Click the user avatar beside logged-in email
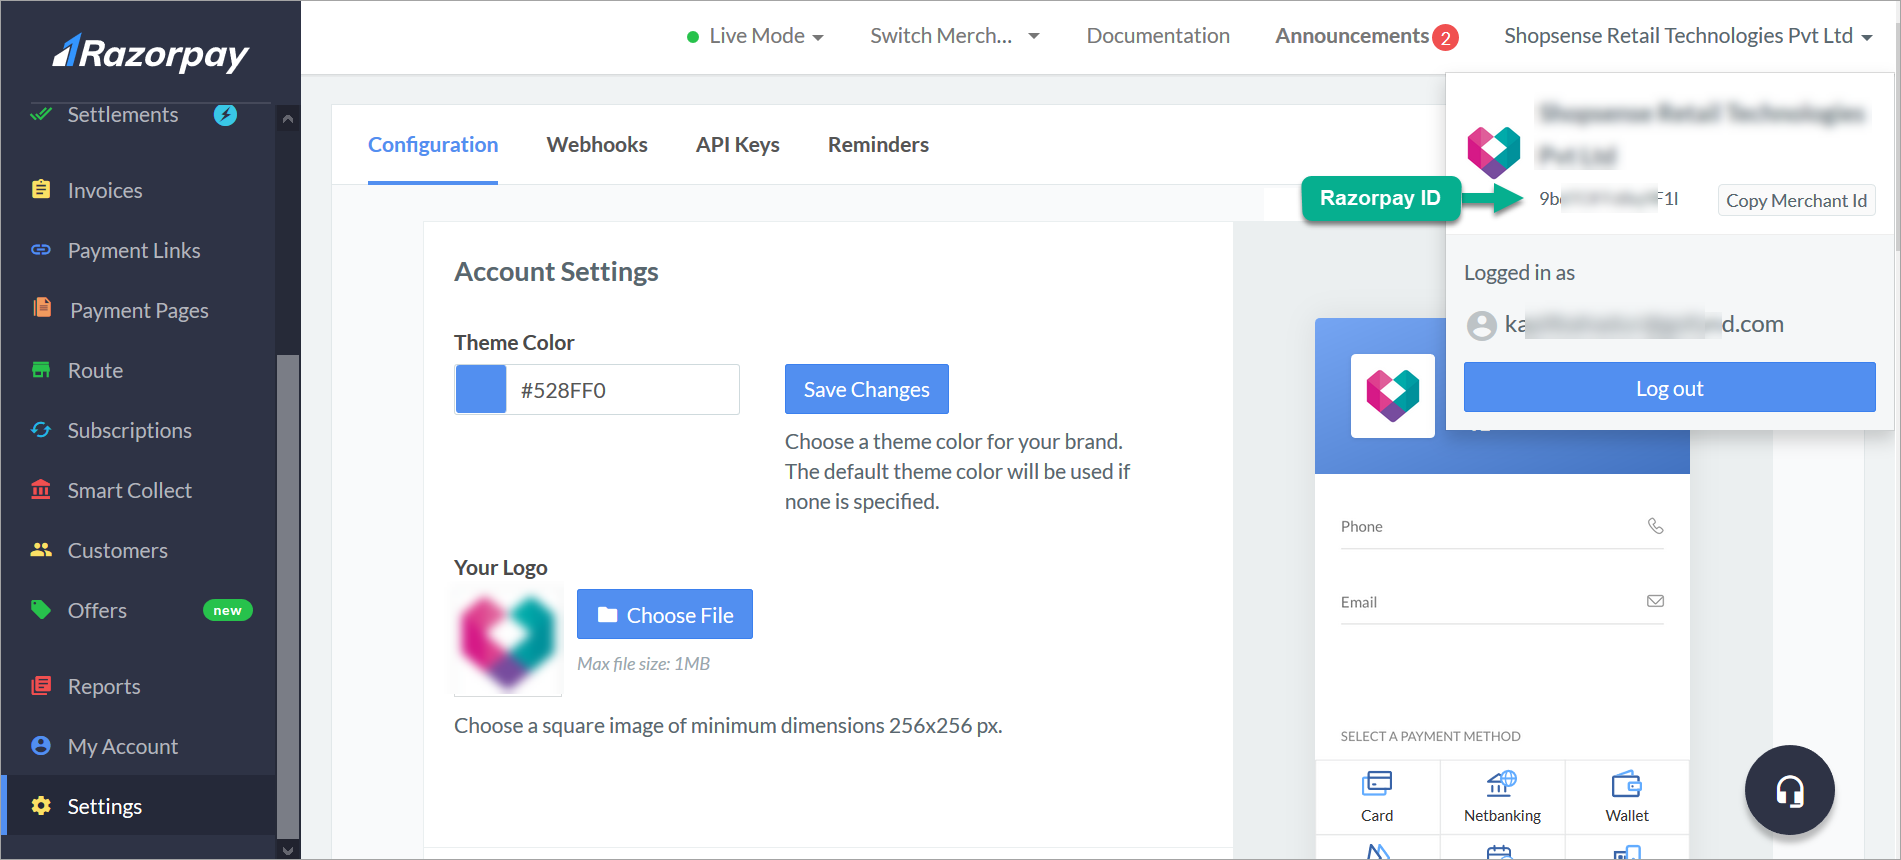1901x860 pixels. tap(1481, 325)
